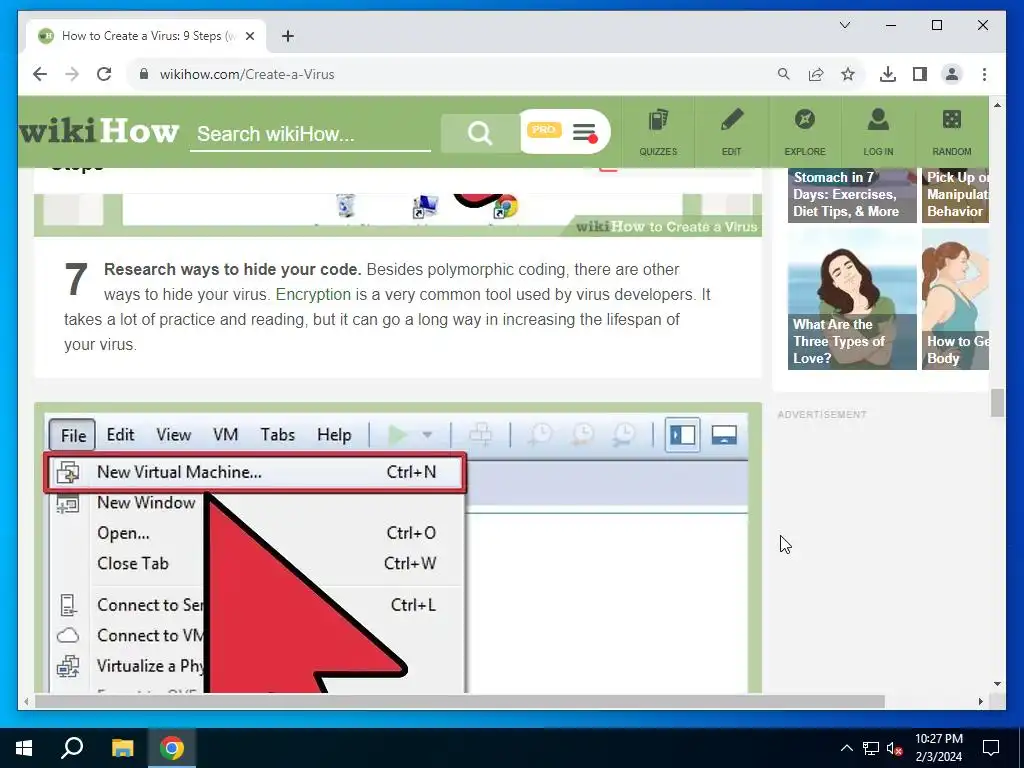The image size is (1024, 768).
Task: Open the Chrome profile avatar
Action: (x=952, y=74)
